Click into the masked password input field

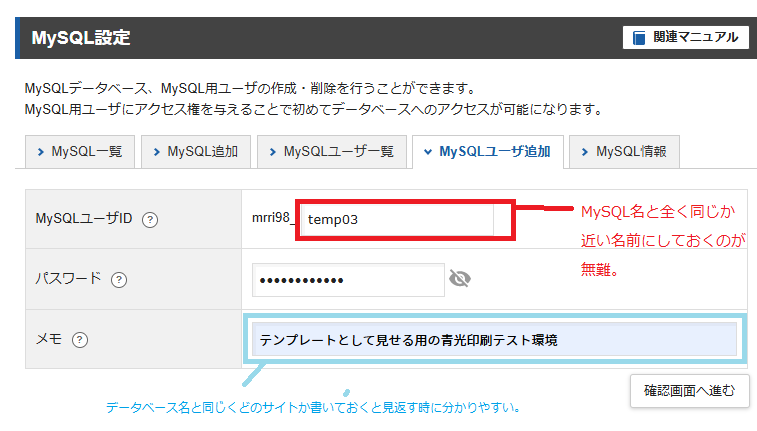348,280
